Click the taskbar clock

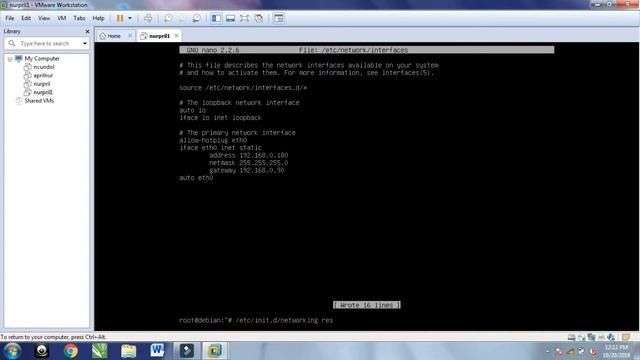point(617,351)
